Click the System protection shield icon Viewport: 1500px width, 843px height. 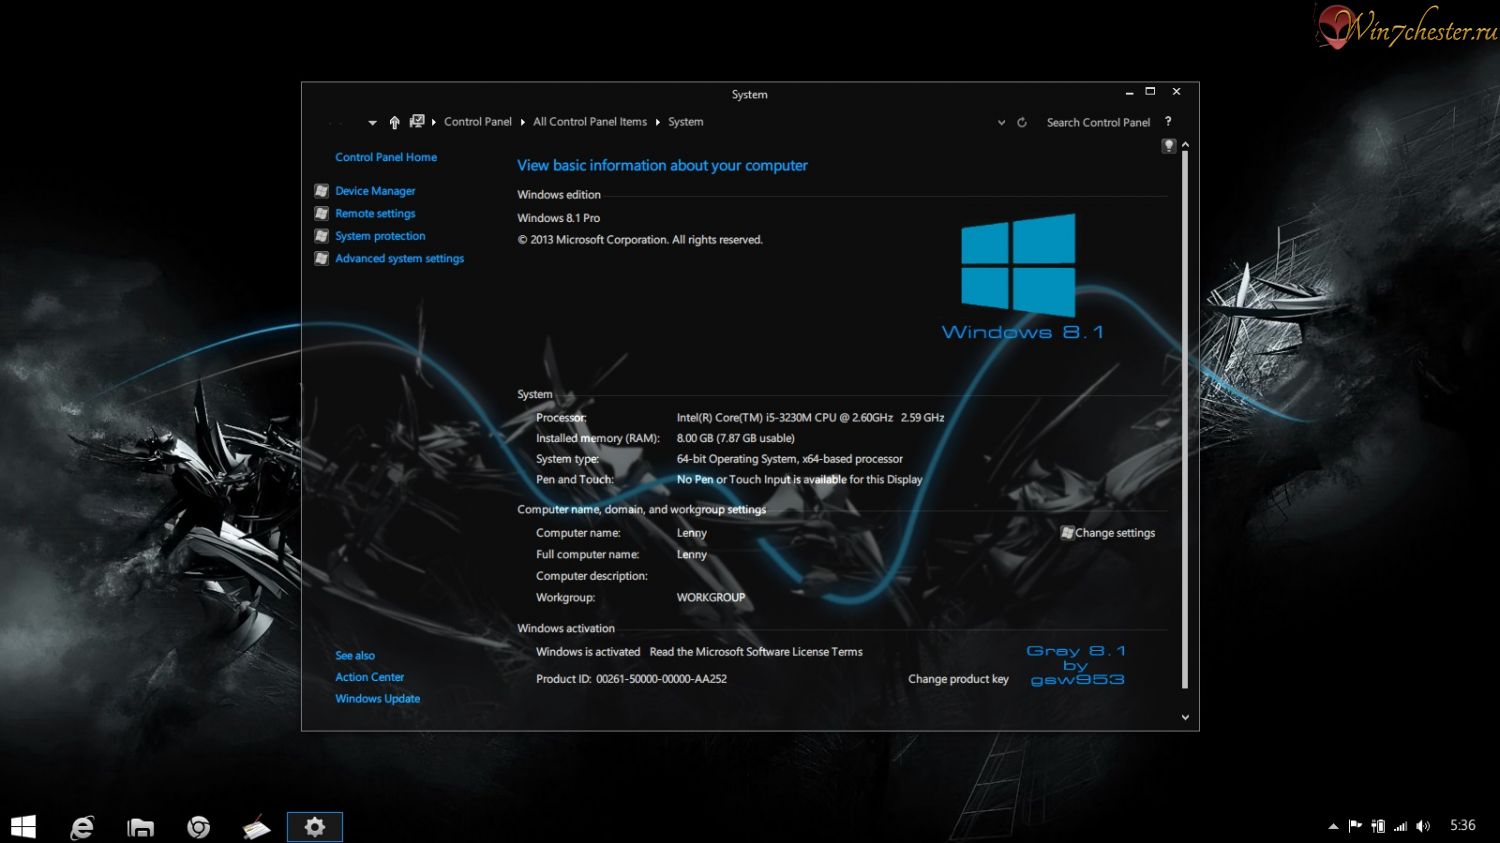[321, 236]
